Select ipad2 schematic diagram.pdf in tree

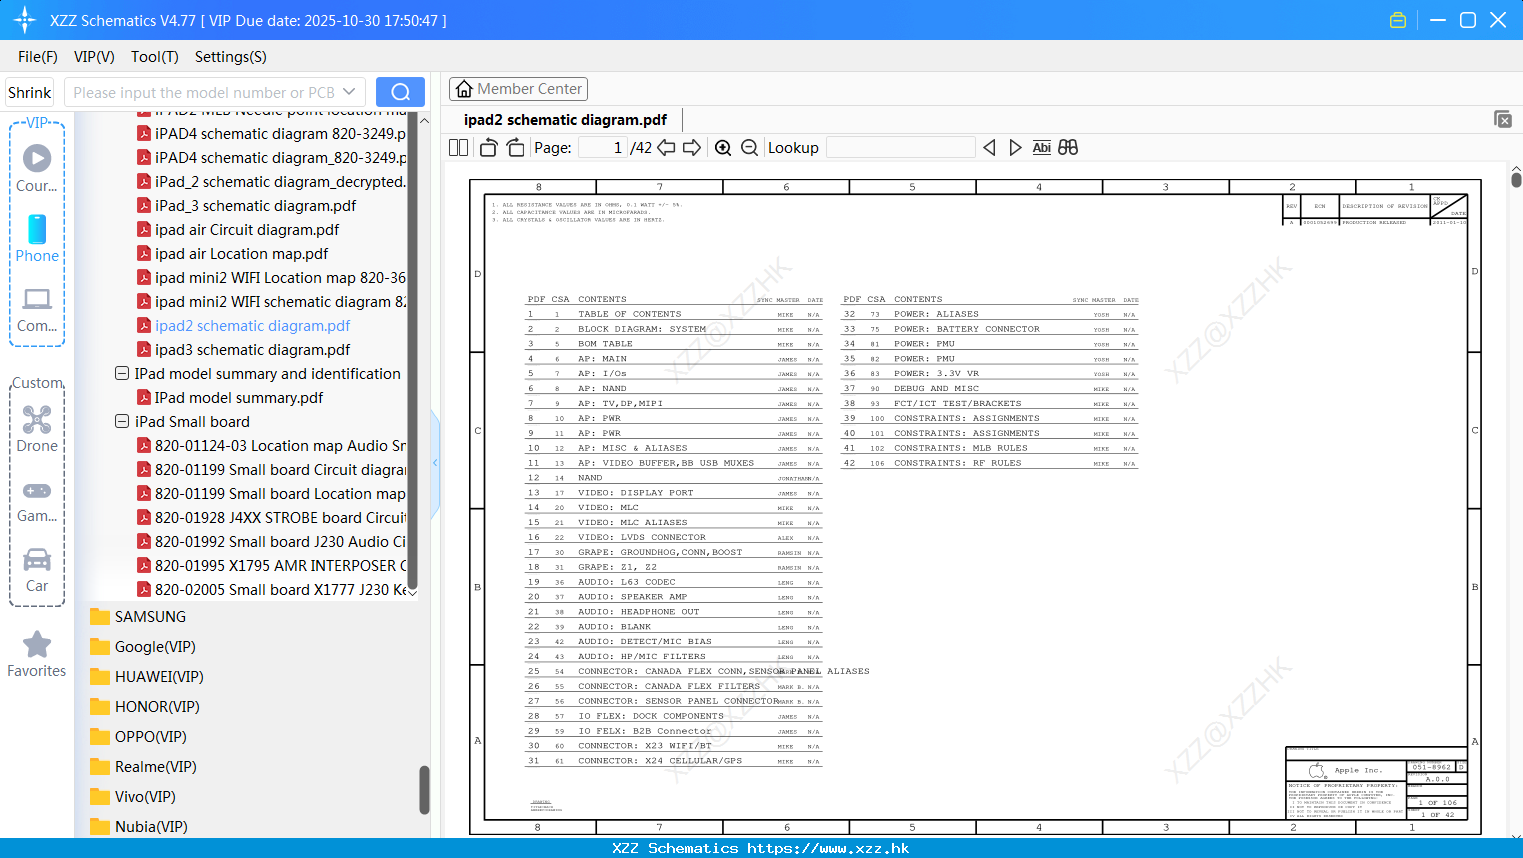243,325
